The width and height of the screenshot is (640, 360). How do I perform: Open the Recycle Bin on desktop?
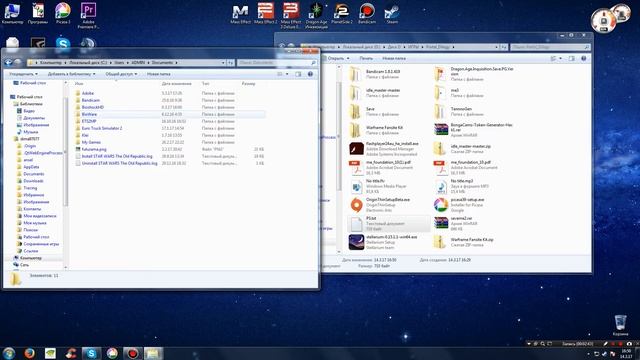pos(620,325)
